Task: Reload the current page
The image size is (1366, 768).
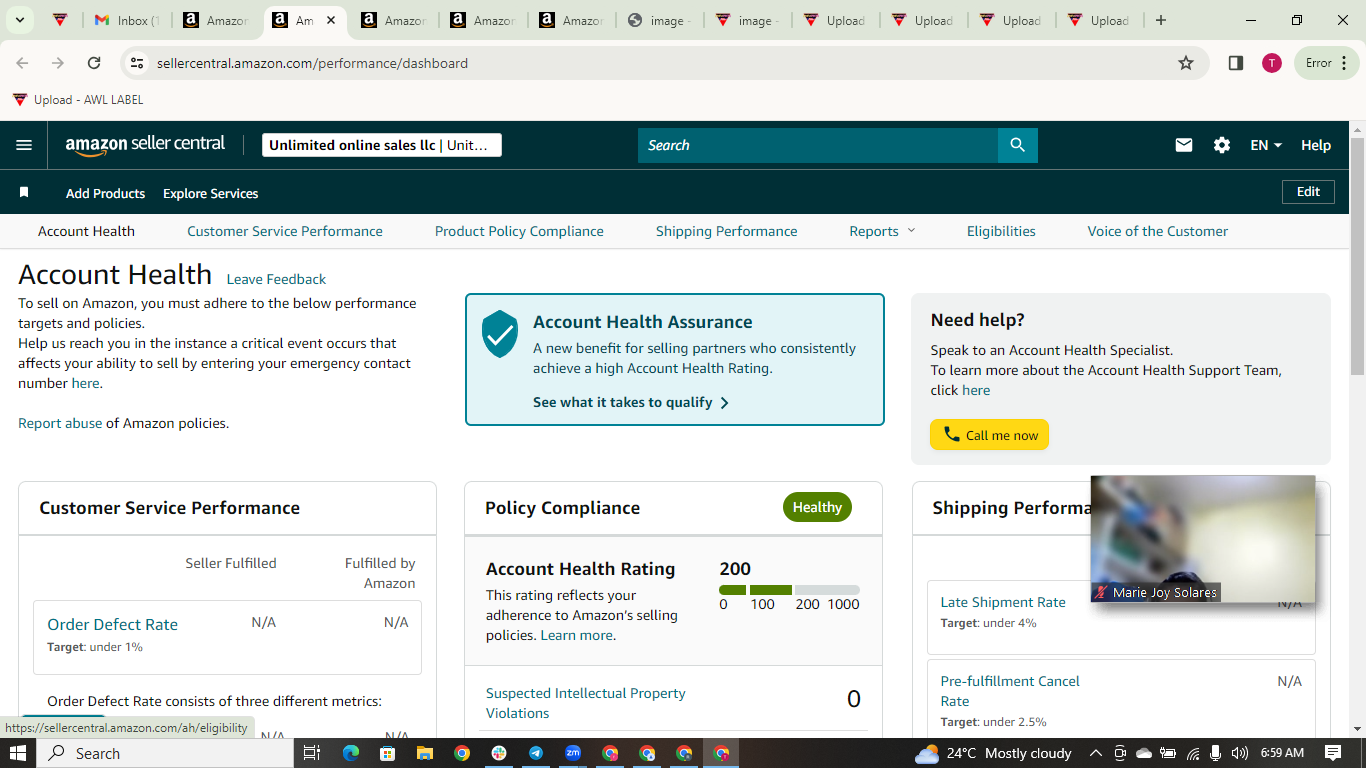Action: click(x=94, y=63)
